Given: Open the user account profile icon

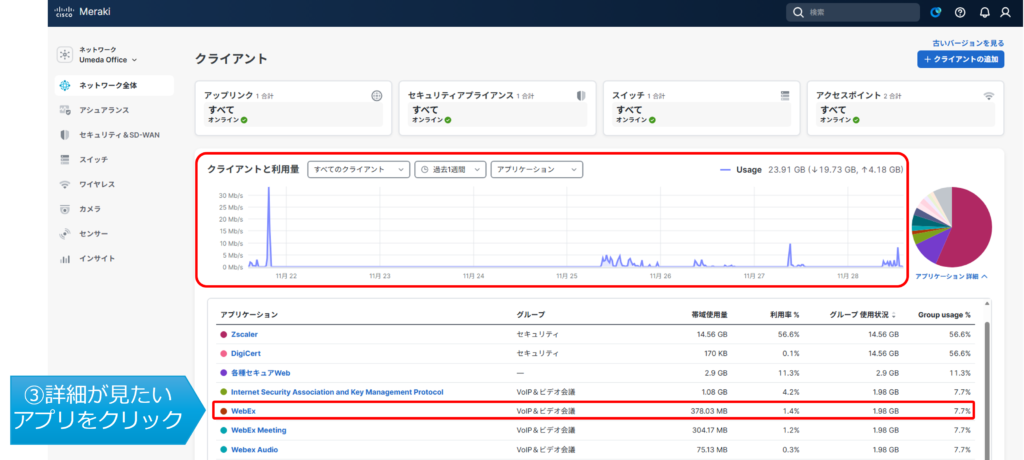Looking at the screenshot, I should coord(1007,12).
